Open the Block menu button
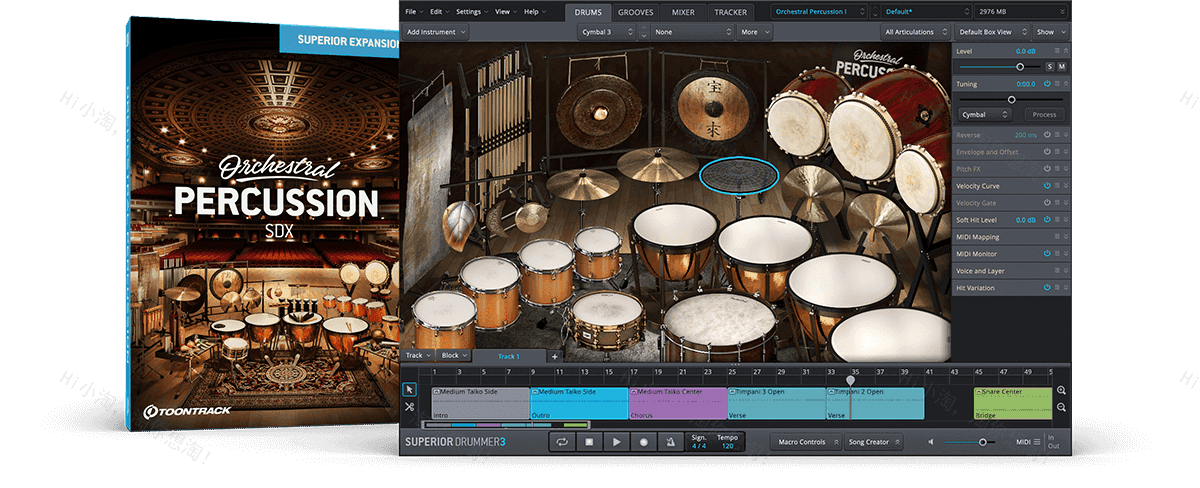 (454, 356)
